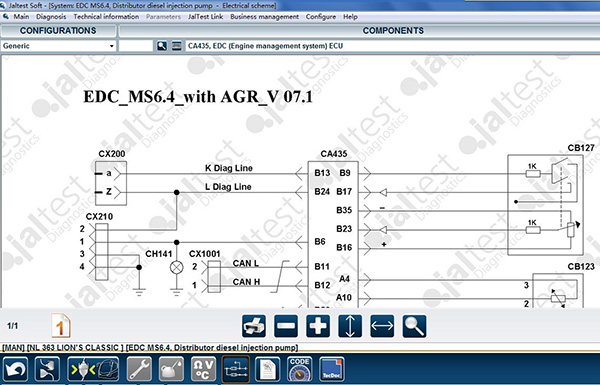Launch the TecDoc icon
The width and height of the screenshot is (600, 385).
332,369
